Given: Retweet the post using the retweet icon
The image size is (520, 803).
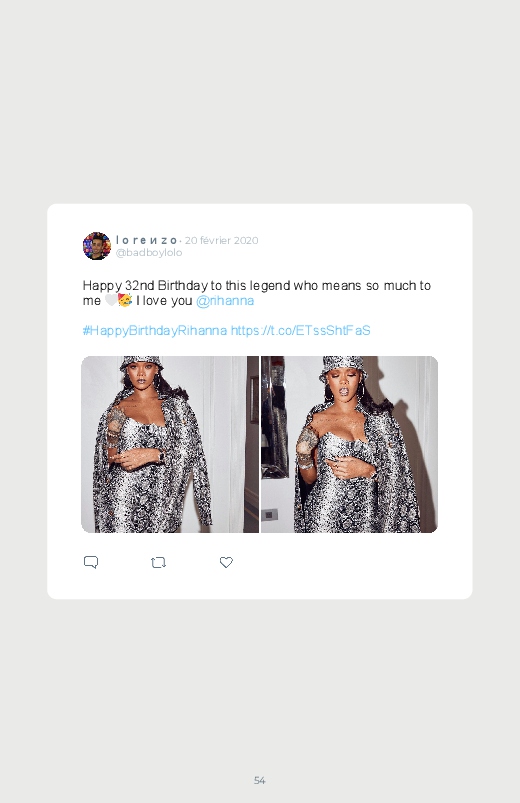Looking at the screenshot, I should tap(158, 563).
